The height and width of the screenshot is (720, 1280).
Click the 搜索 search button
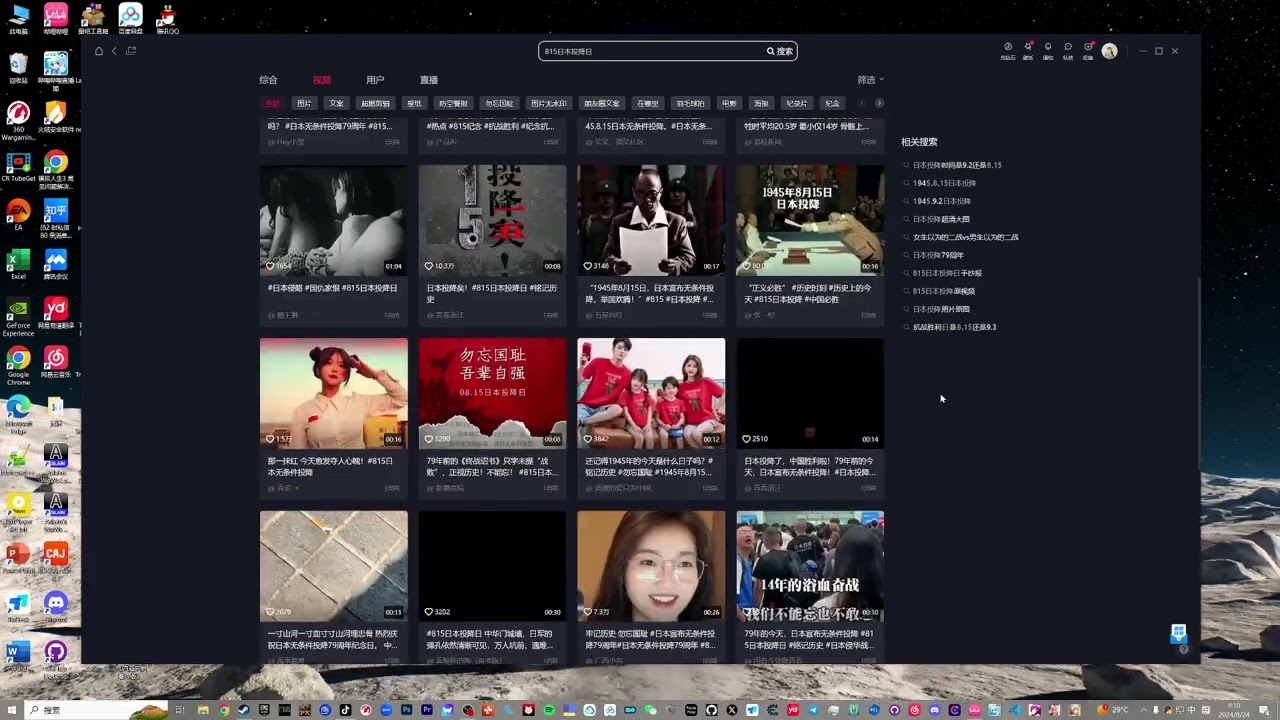[780, 51]
